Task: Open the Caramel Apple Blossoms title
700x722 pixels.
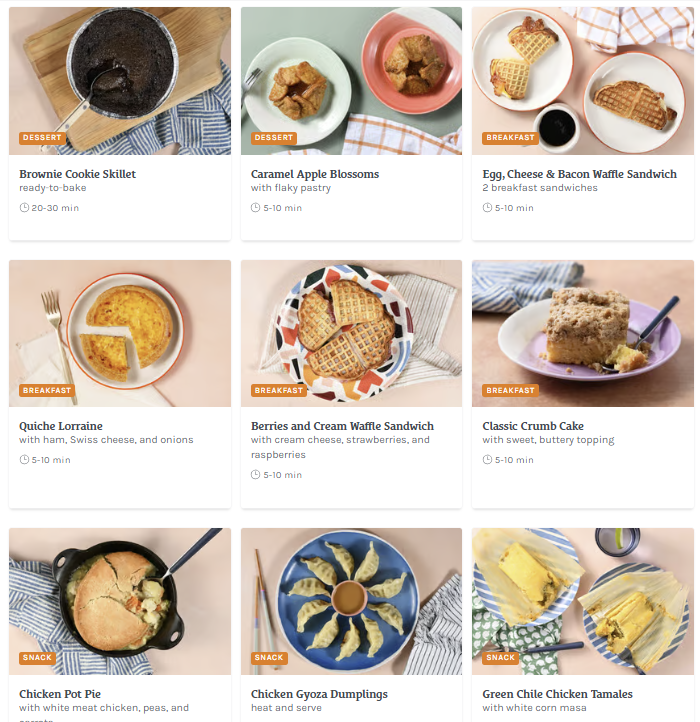Action: pos(315,174)
